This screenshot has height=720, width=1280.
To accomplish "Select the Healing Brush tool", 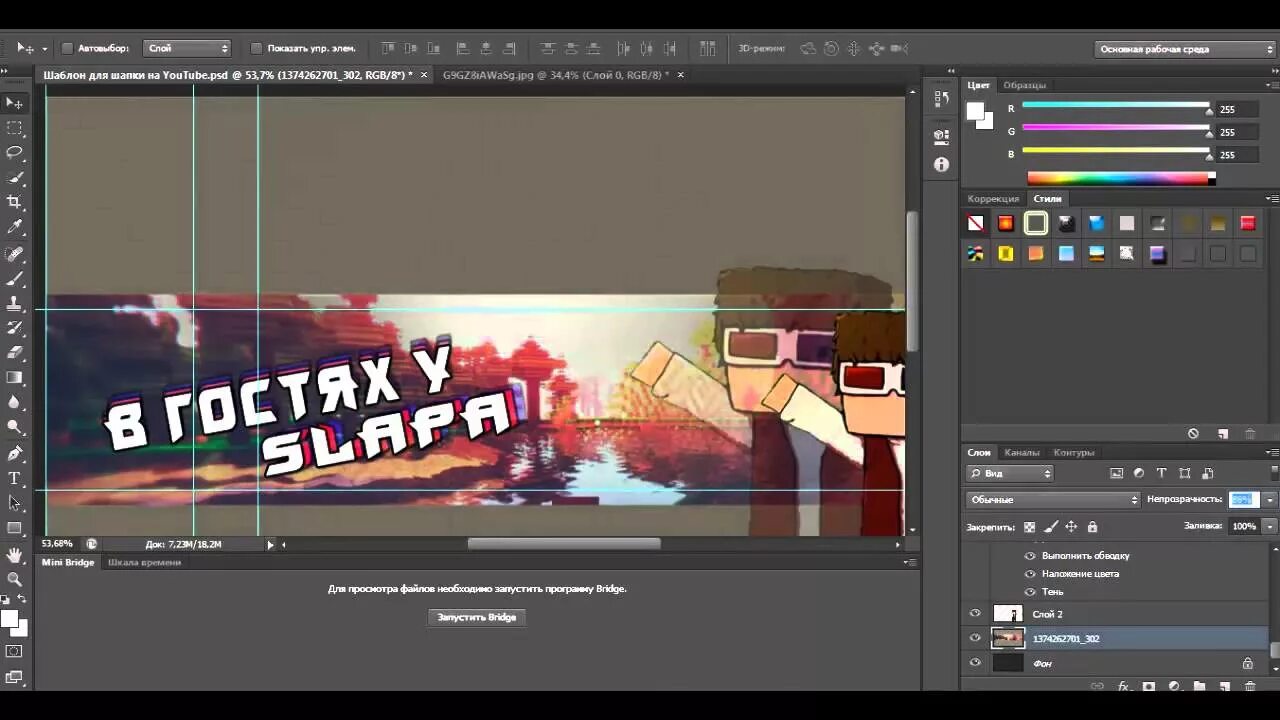I will coord(14,253).
